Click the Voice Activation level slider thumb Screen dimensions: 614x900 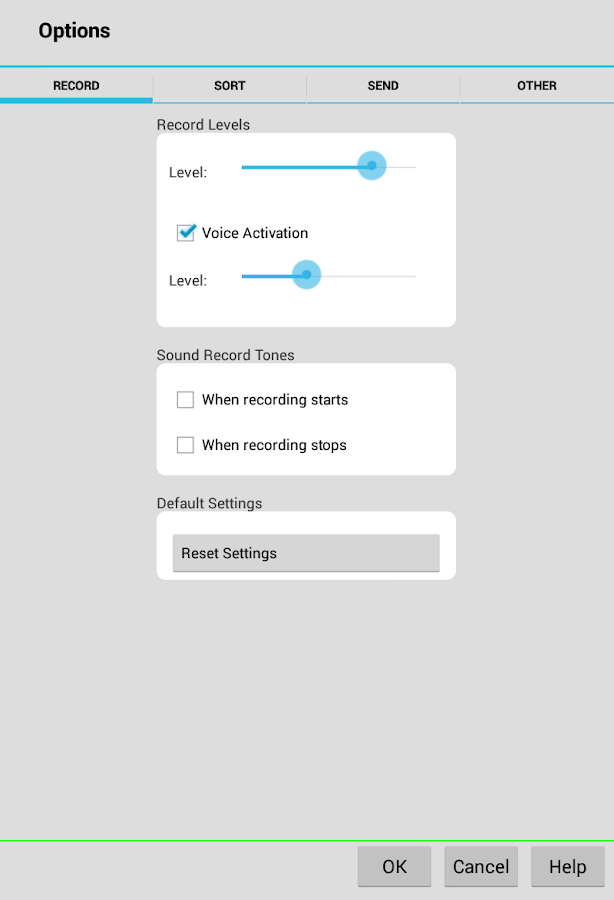click(306, 275)
